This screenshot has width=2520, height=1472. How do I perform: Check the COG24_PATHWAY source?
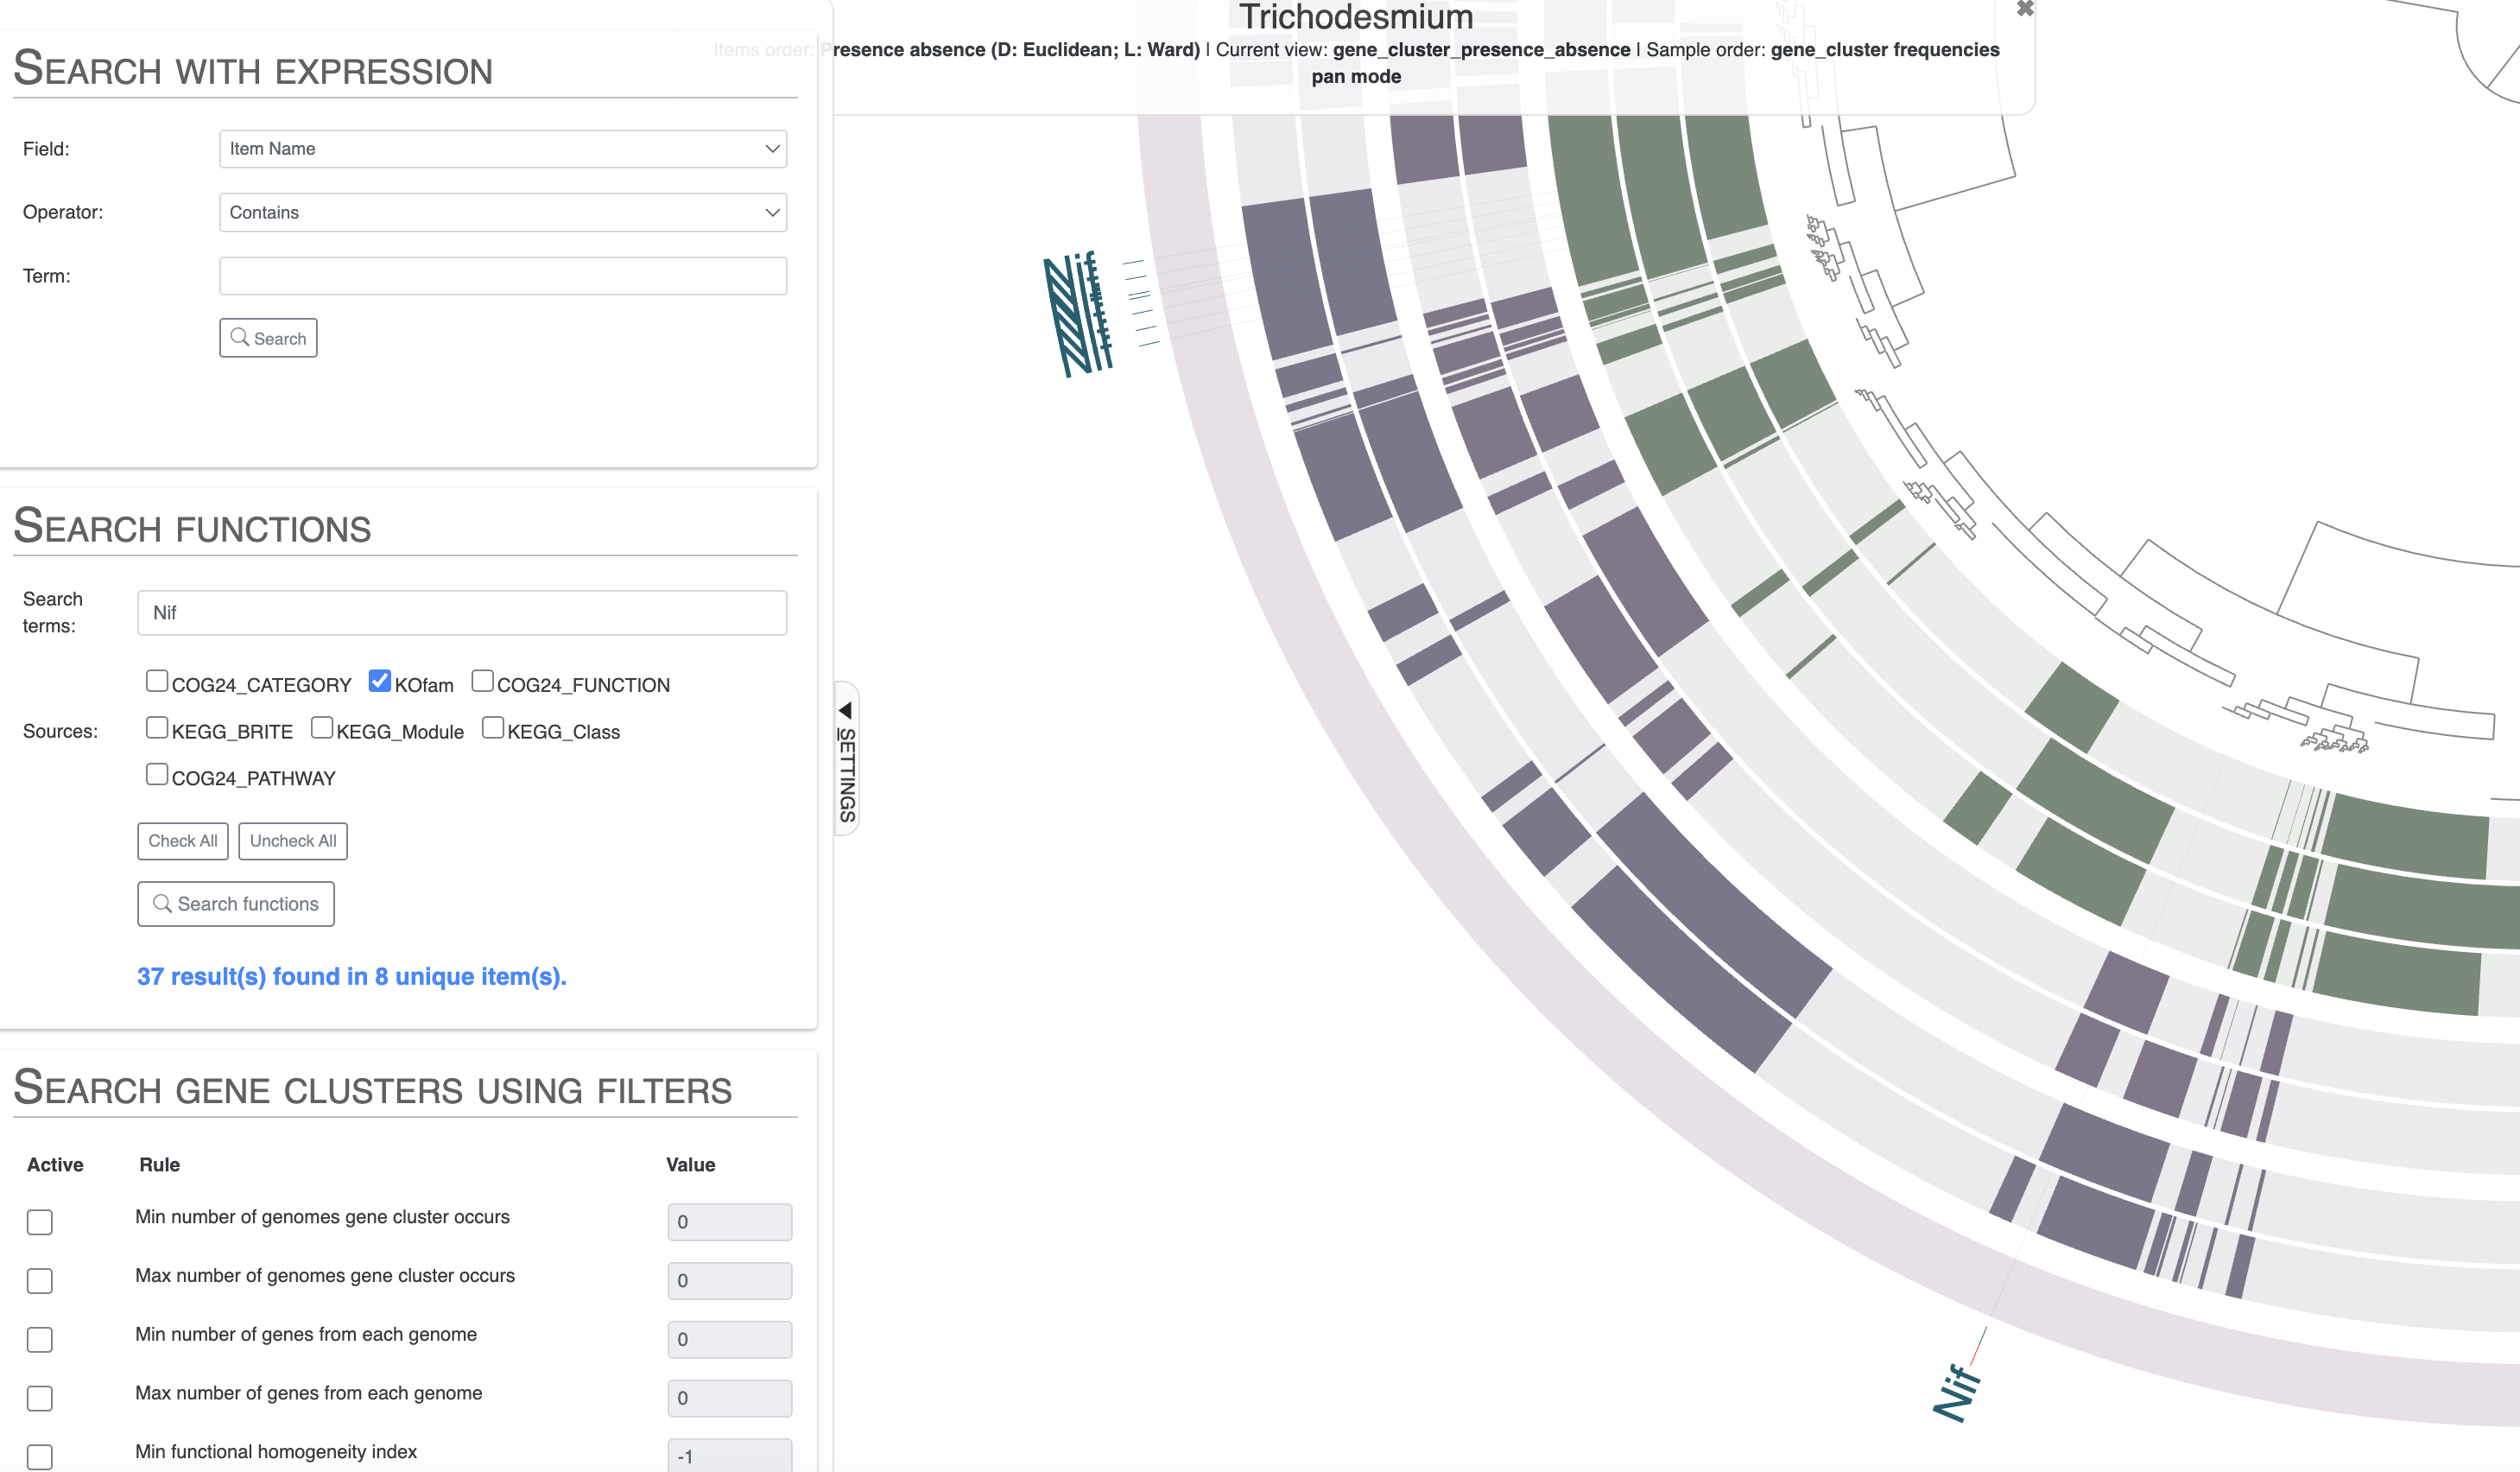[x=157, y=774]
